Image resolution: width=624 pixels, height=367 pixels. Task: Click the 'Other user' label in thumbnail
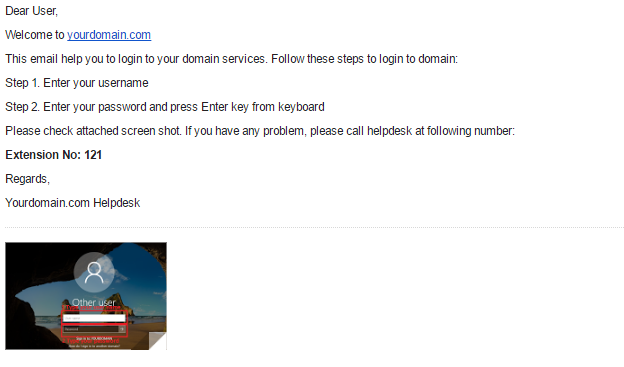[x=94, y=303]
